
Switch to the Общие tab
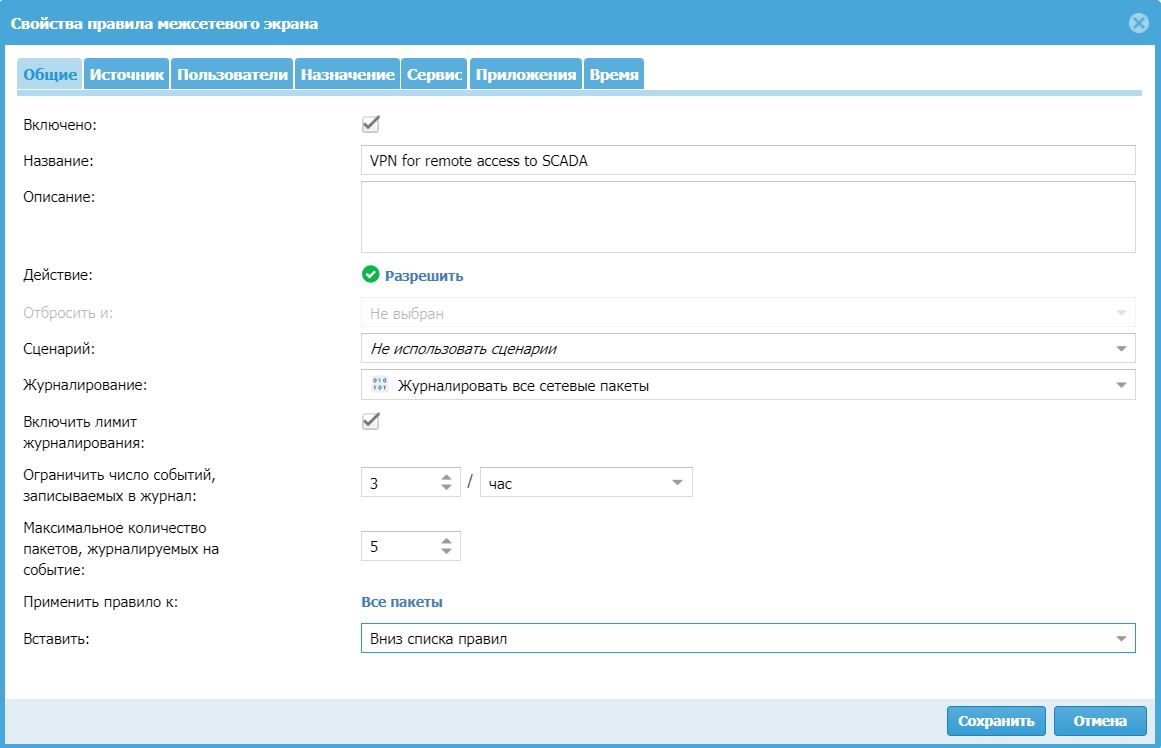(x=50, y=74)
